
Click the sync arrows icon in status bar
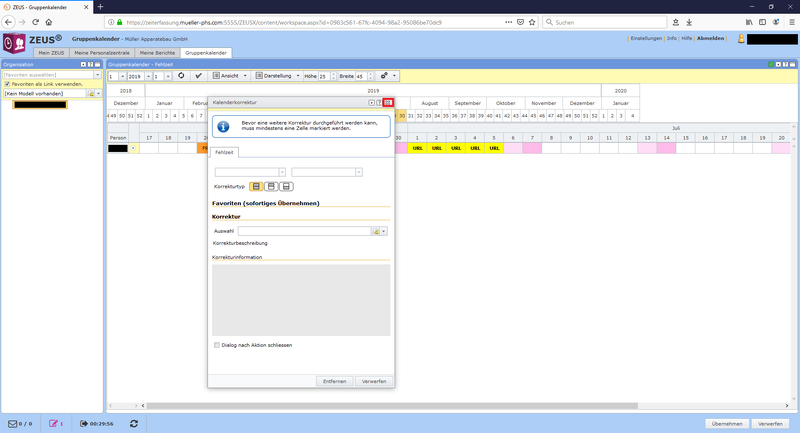(133, 424)
